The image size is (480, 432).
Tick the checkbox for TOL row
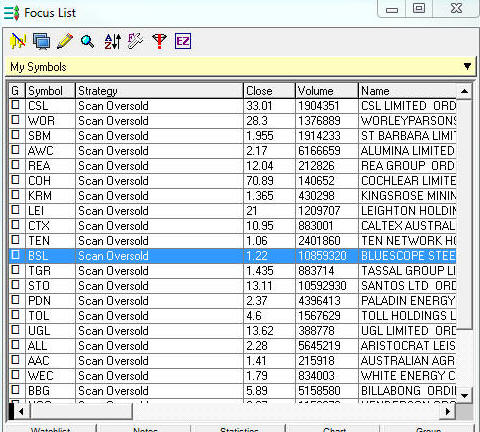point(15,315)
